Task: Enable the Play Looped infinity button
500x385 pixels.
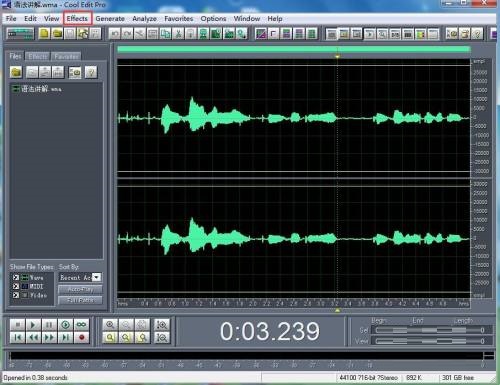Action: click(82, 324)
